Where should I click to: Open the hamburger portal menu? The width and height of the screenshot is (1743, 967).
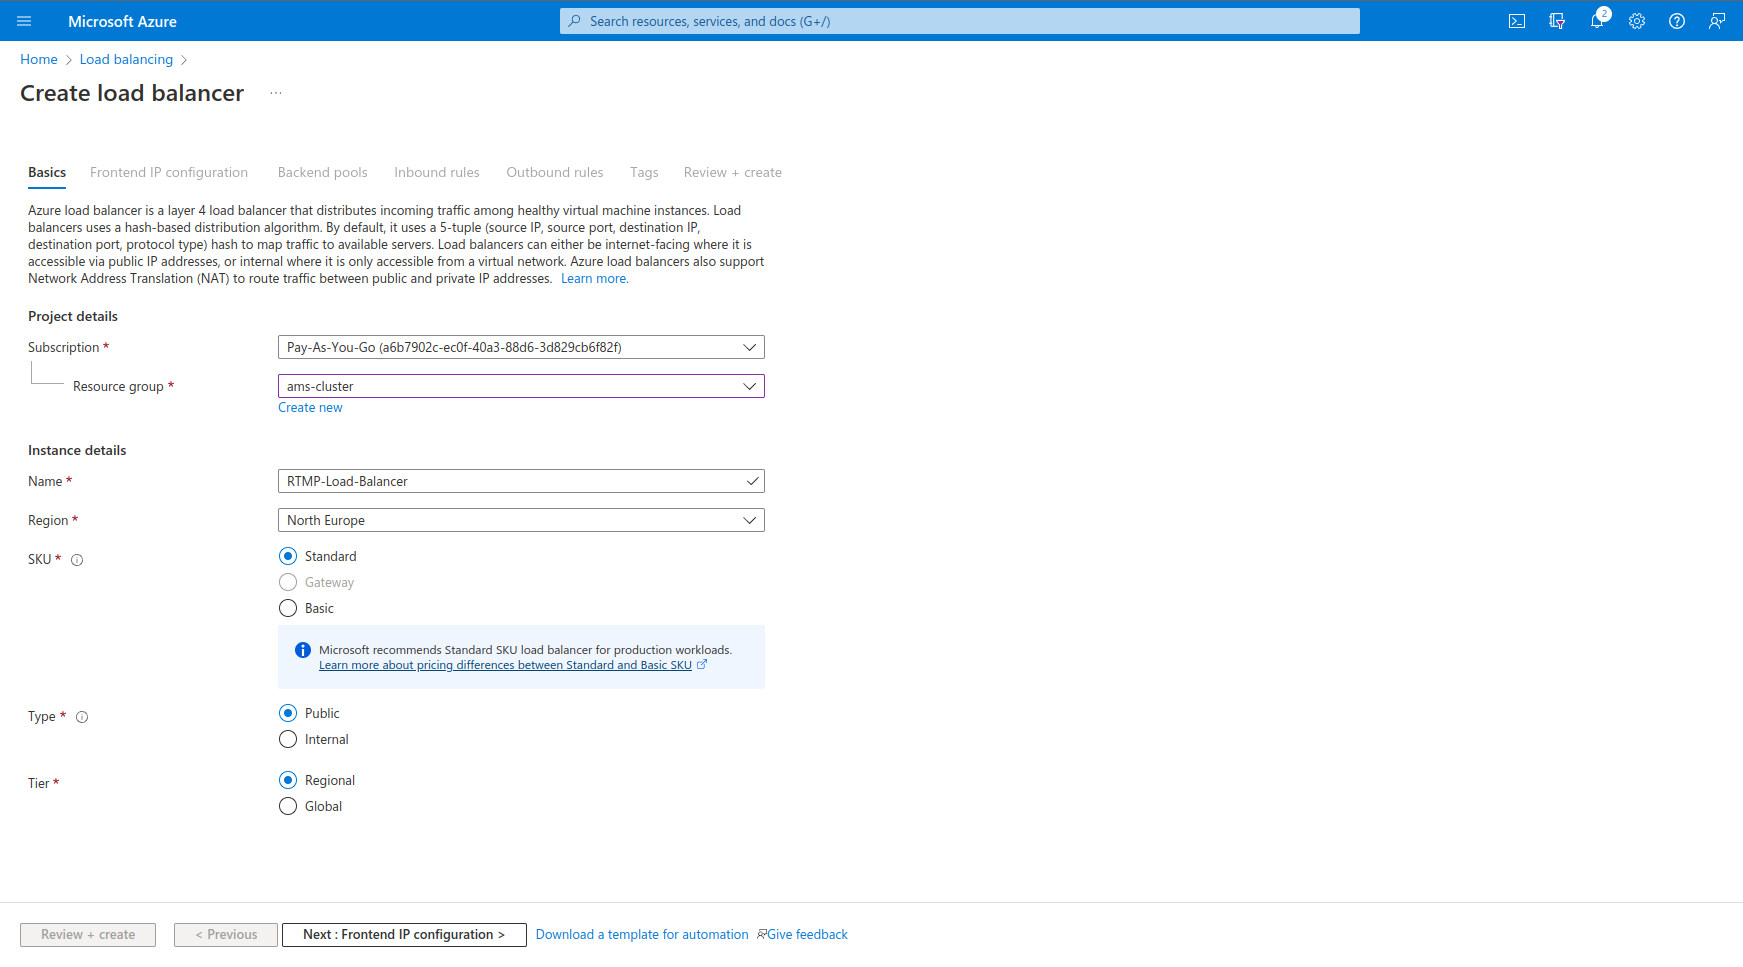click(24, 21)
